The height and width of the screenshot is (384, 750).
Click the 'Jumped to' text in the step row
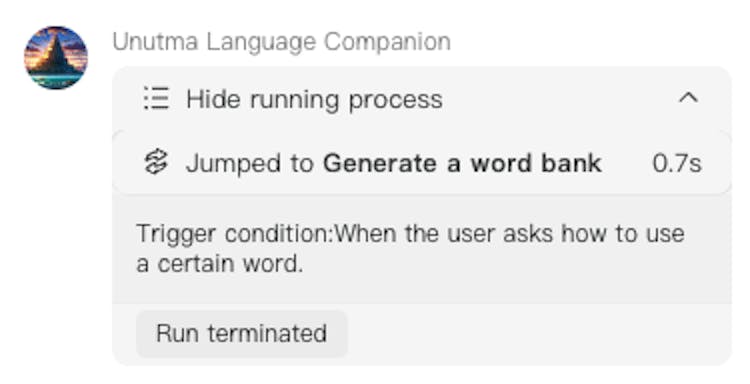pyautogui.click(x=249, y=164)
